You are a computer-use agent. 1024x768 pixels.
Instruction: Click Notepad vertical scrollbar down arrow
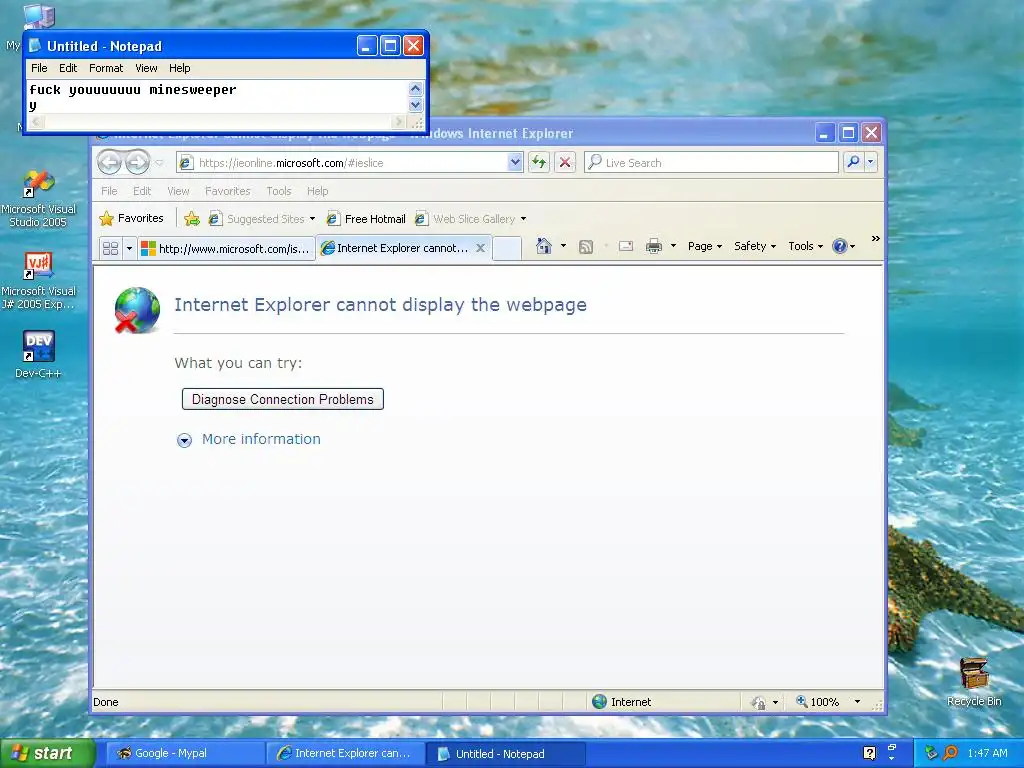click(416, 105)
